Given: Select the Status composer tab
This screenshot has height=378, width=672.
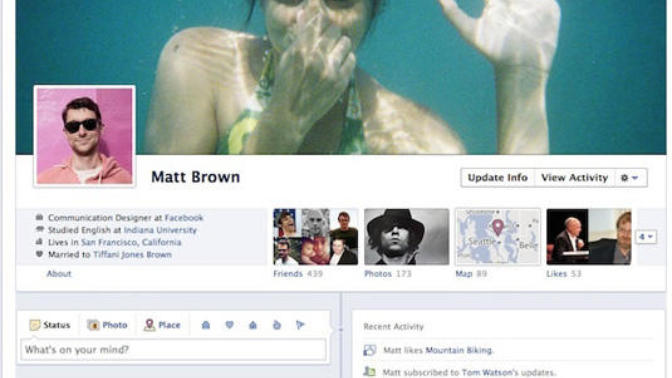Looking at the screenshot, I should (x=50, y=325).
